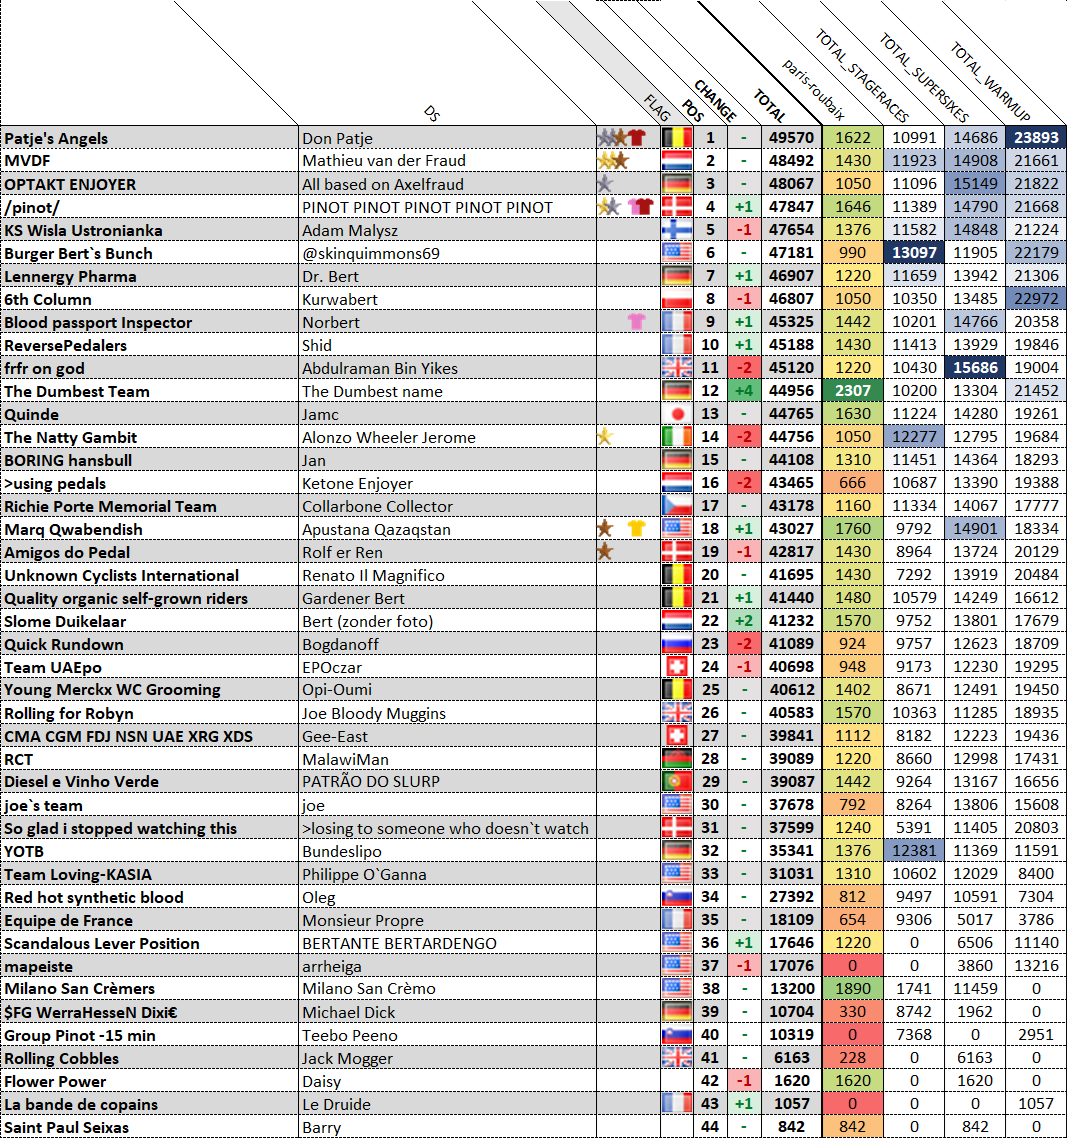
Task: Select the team cell Young Merckx WC Grooming
Action: point(150,689)
